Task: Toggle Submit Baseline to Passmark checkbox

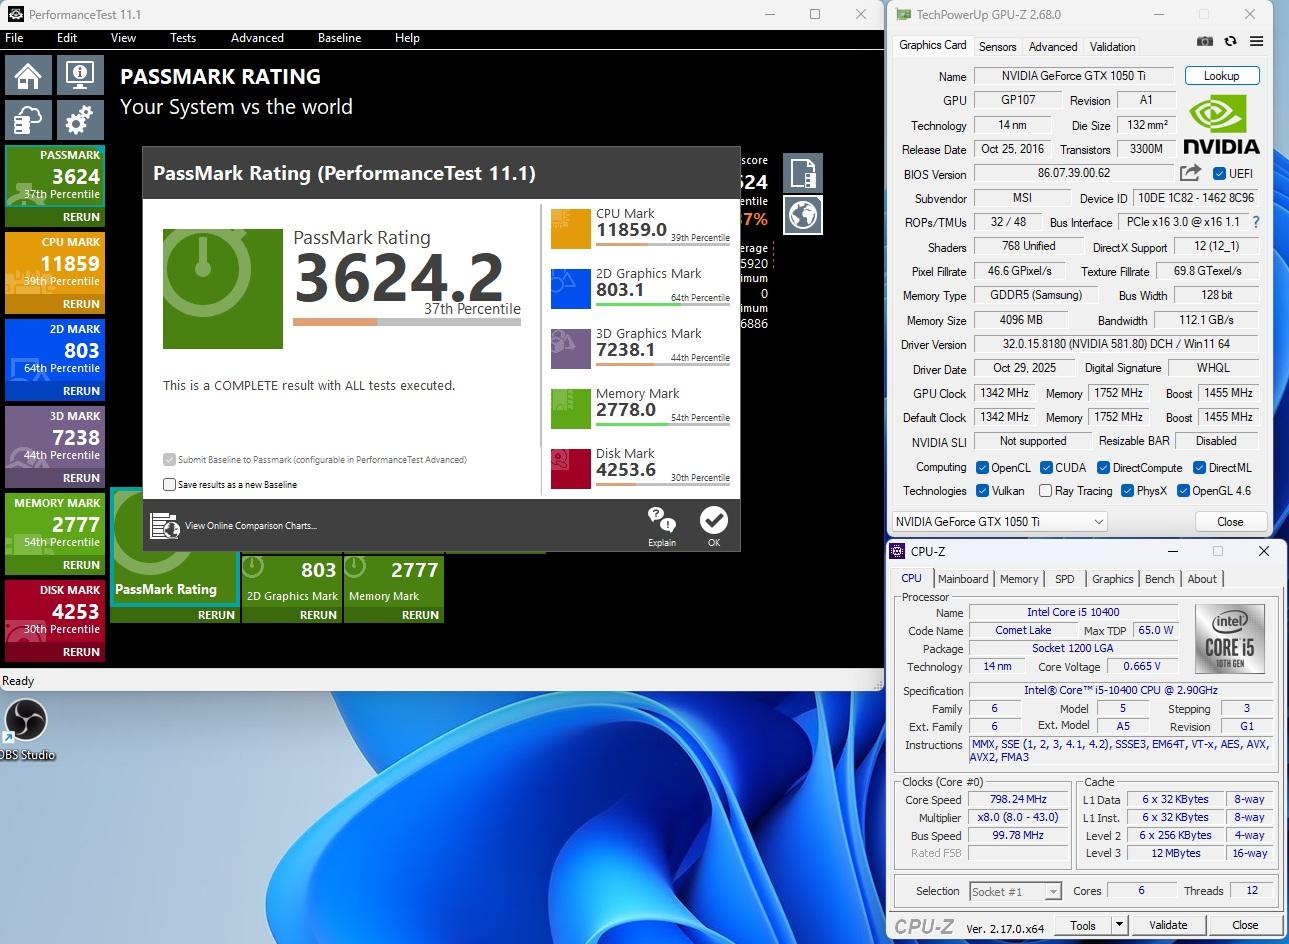Action: pyautogui.click(x=169, y=459)
